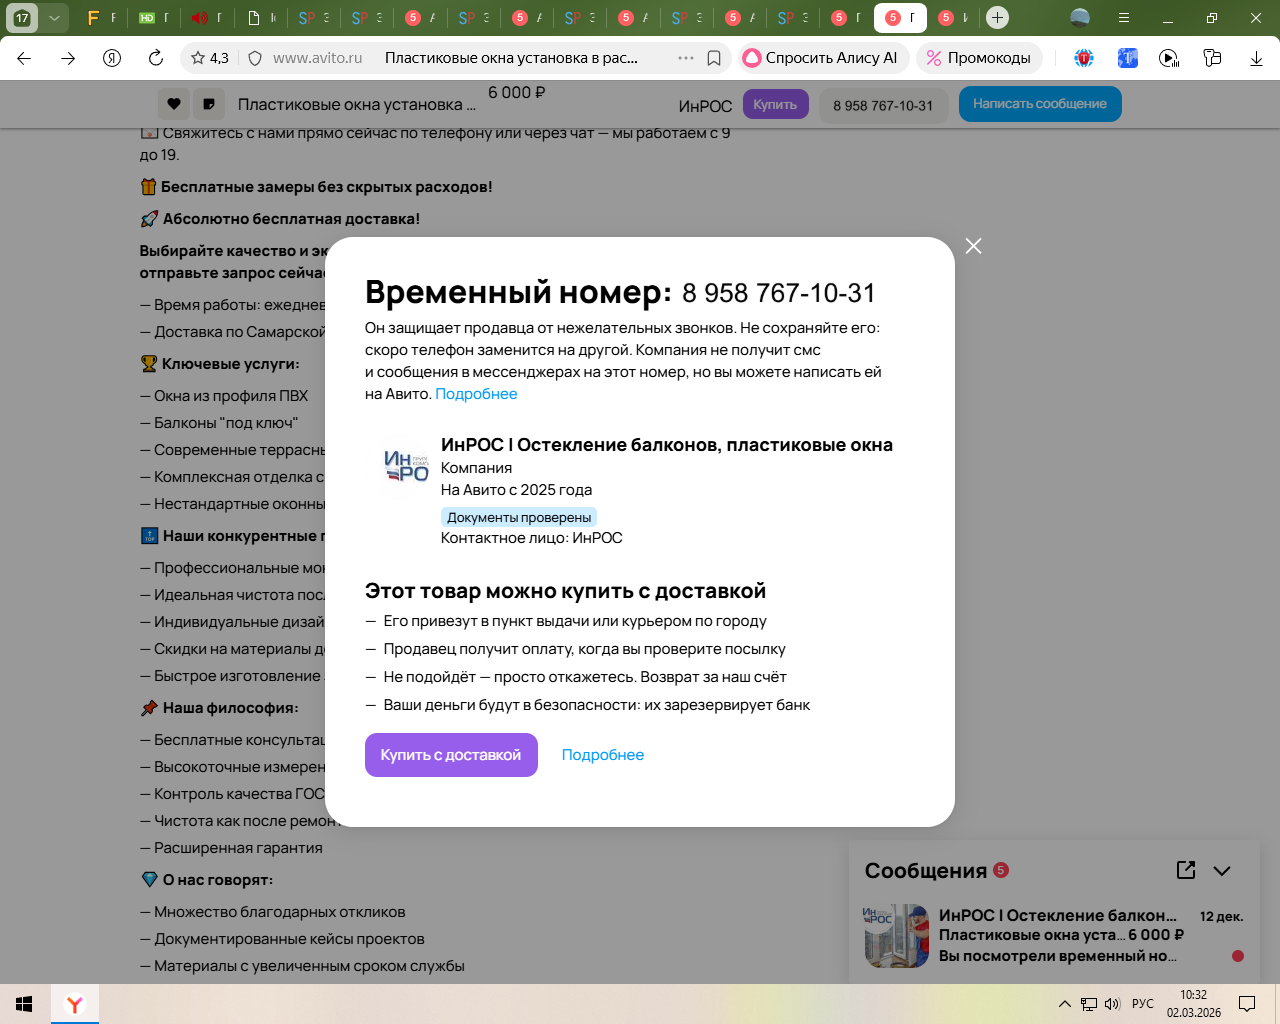Open the ИнРОС chat dated 12 дек.
This screenshot has width=1280, height=1024.
click(x=1055, y=936)
